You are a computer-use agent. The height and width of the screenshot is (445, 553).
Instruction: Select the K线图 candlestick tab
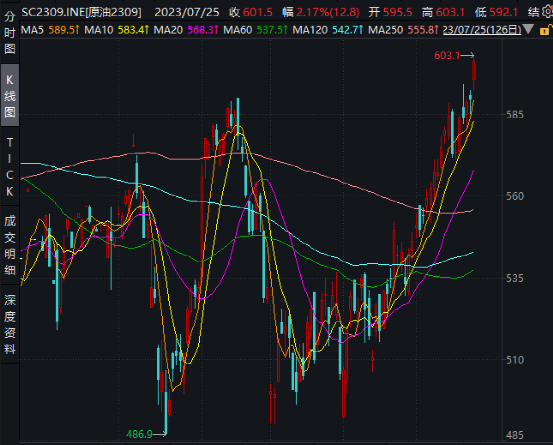10,96
